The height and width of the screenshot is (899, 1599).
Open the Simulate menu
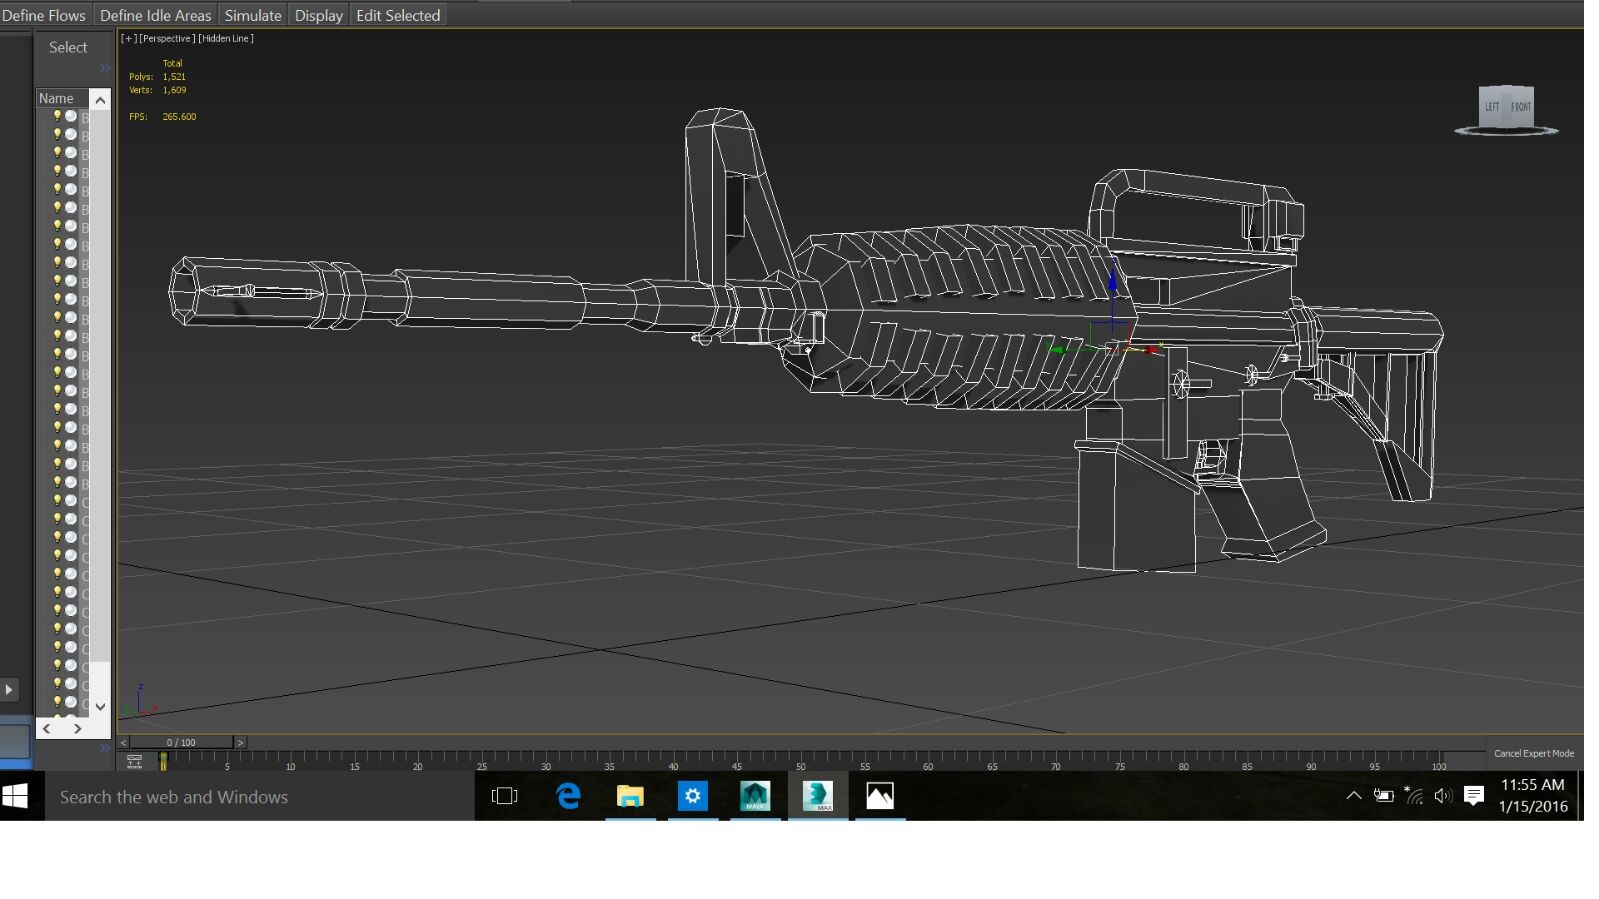252,15
